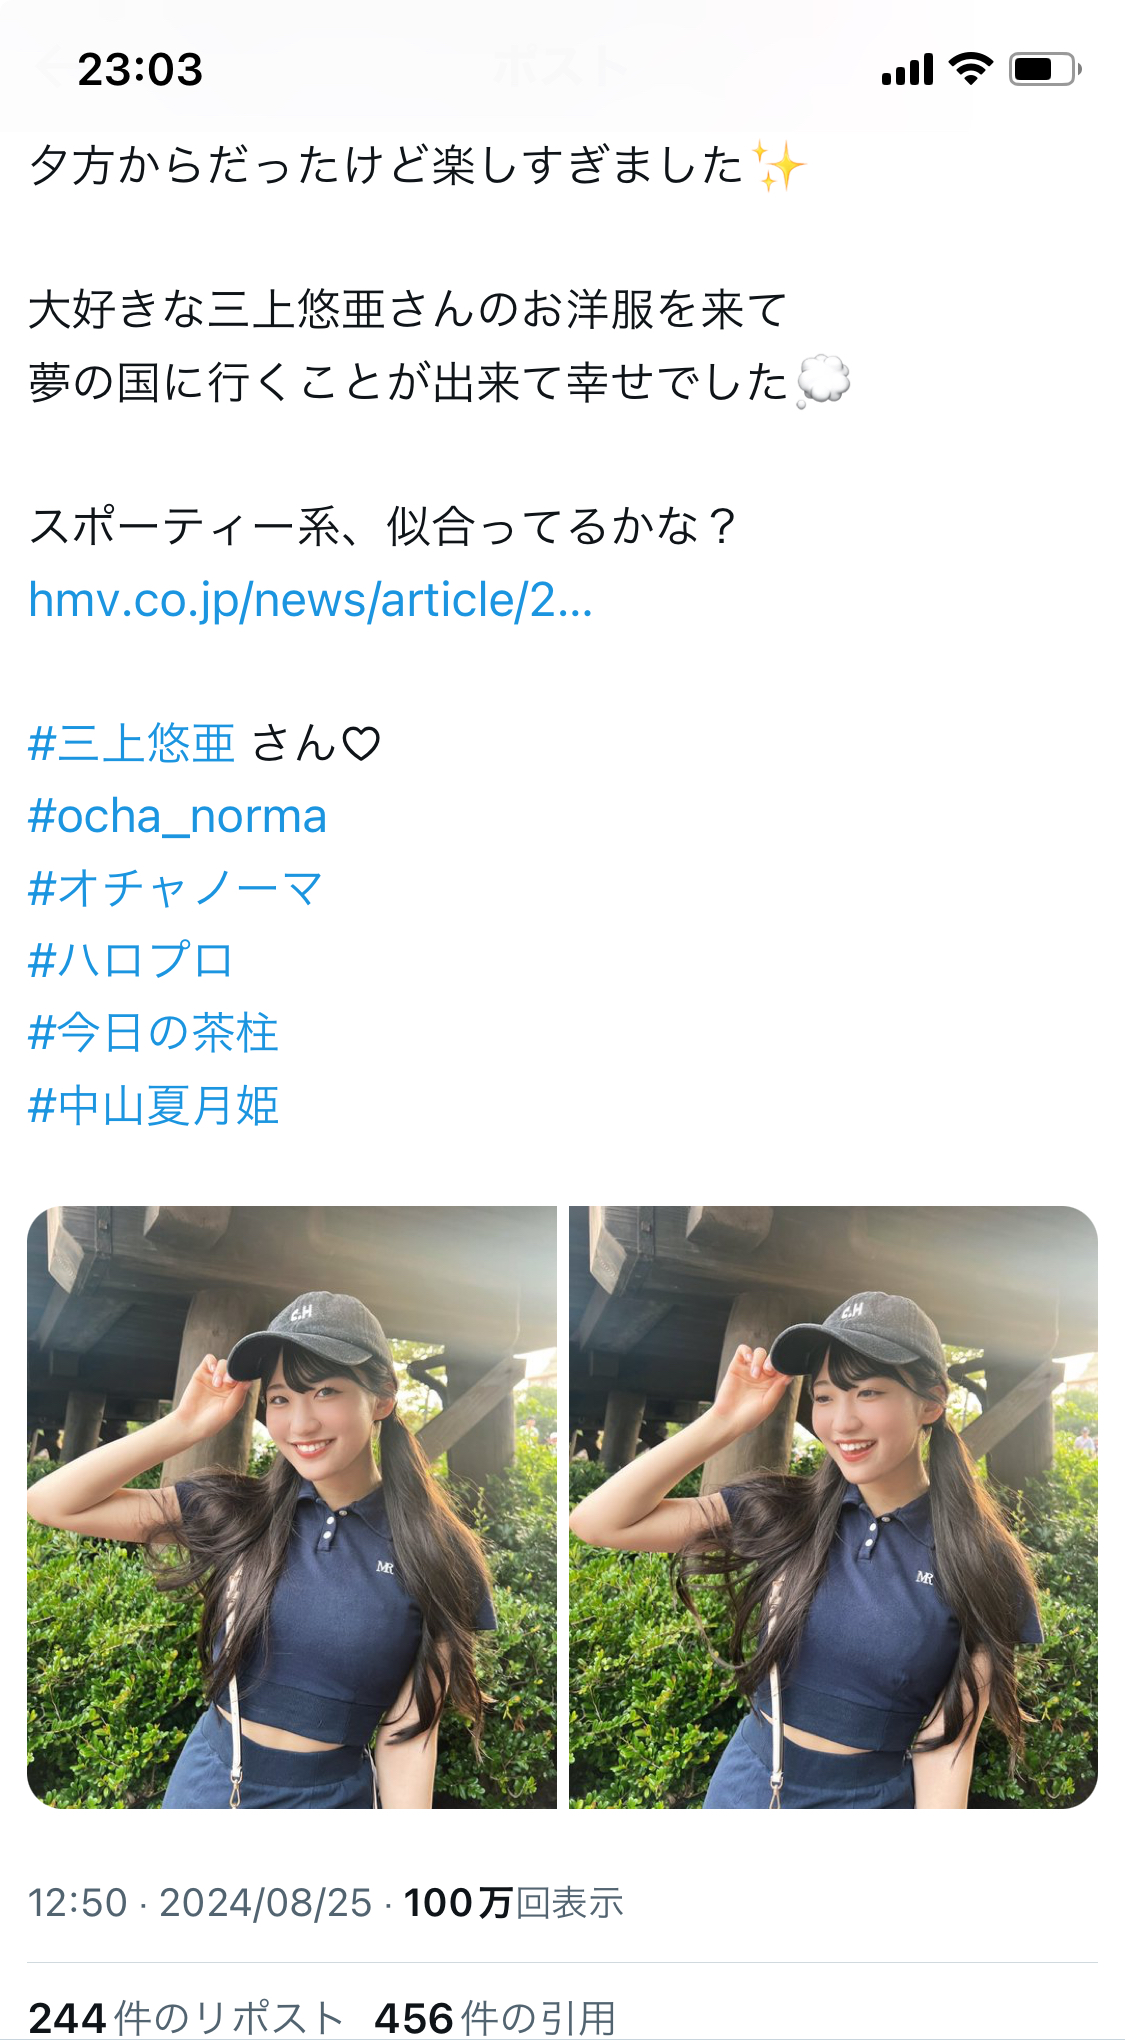This screenshot has width=1125, height=2040.
Task: Open the #今日の茶柱 hashtag
Action: (153, 1033)
